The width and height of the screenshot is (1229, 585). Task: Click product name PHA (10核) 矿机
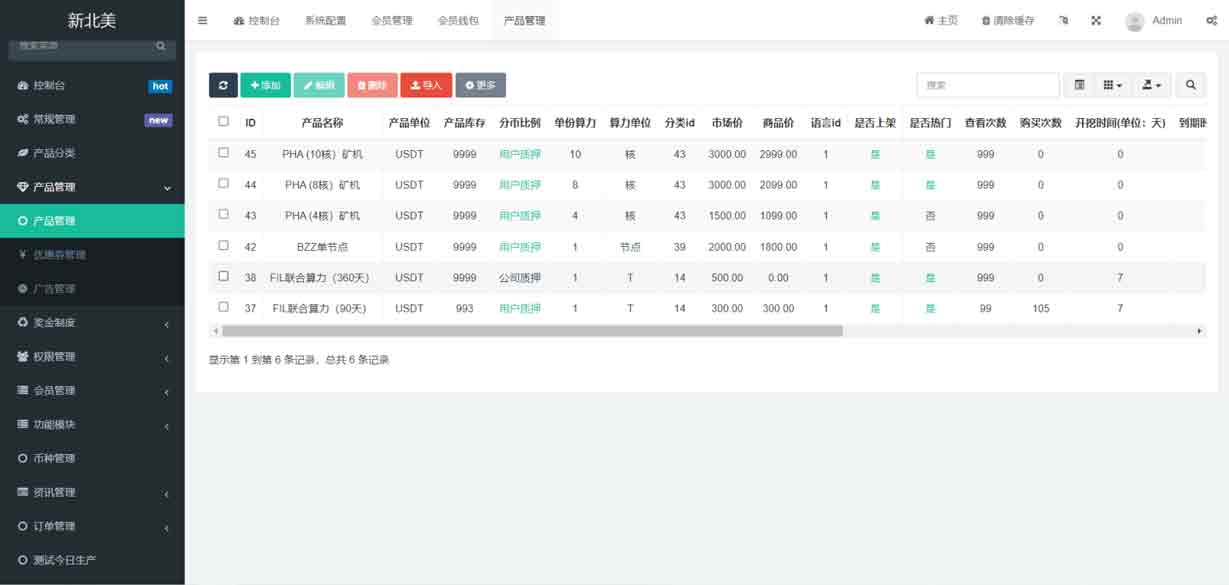coord(322,154)
